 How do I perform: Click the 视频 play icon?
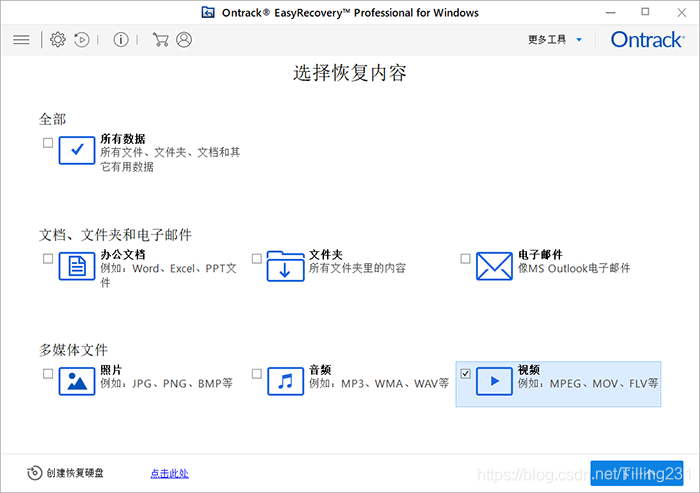tap(494, 381)
